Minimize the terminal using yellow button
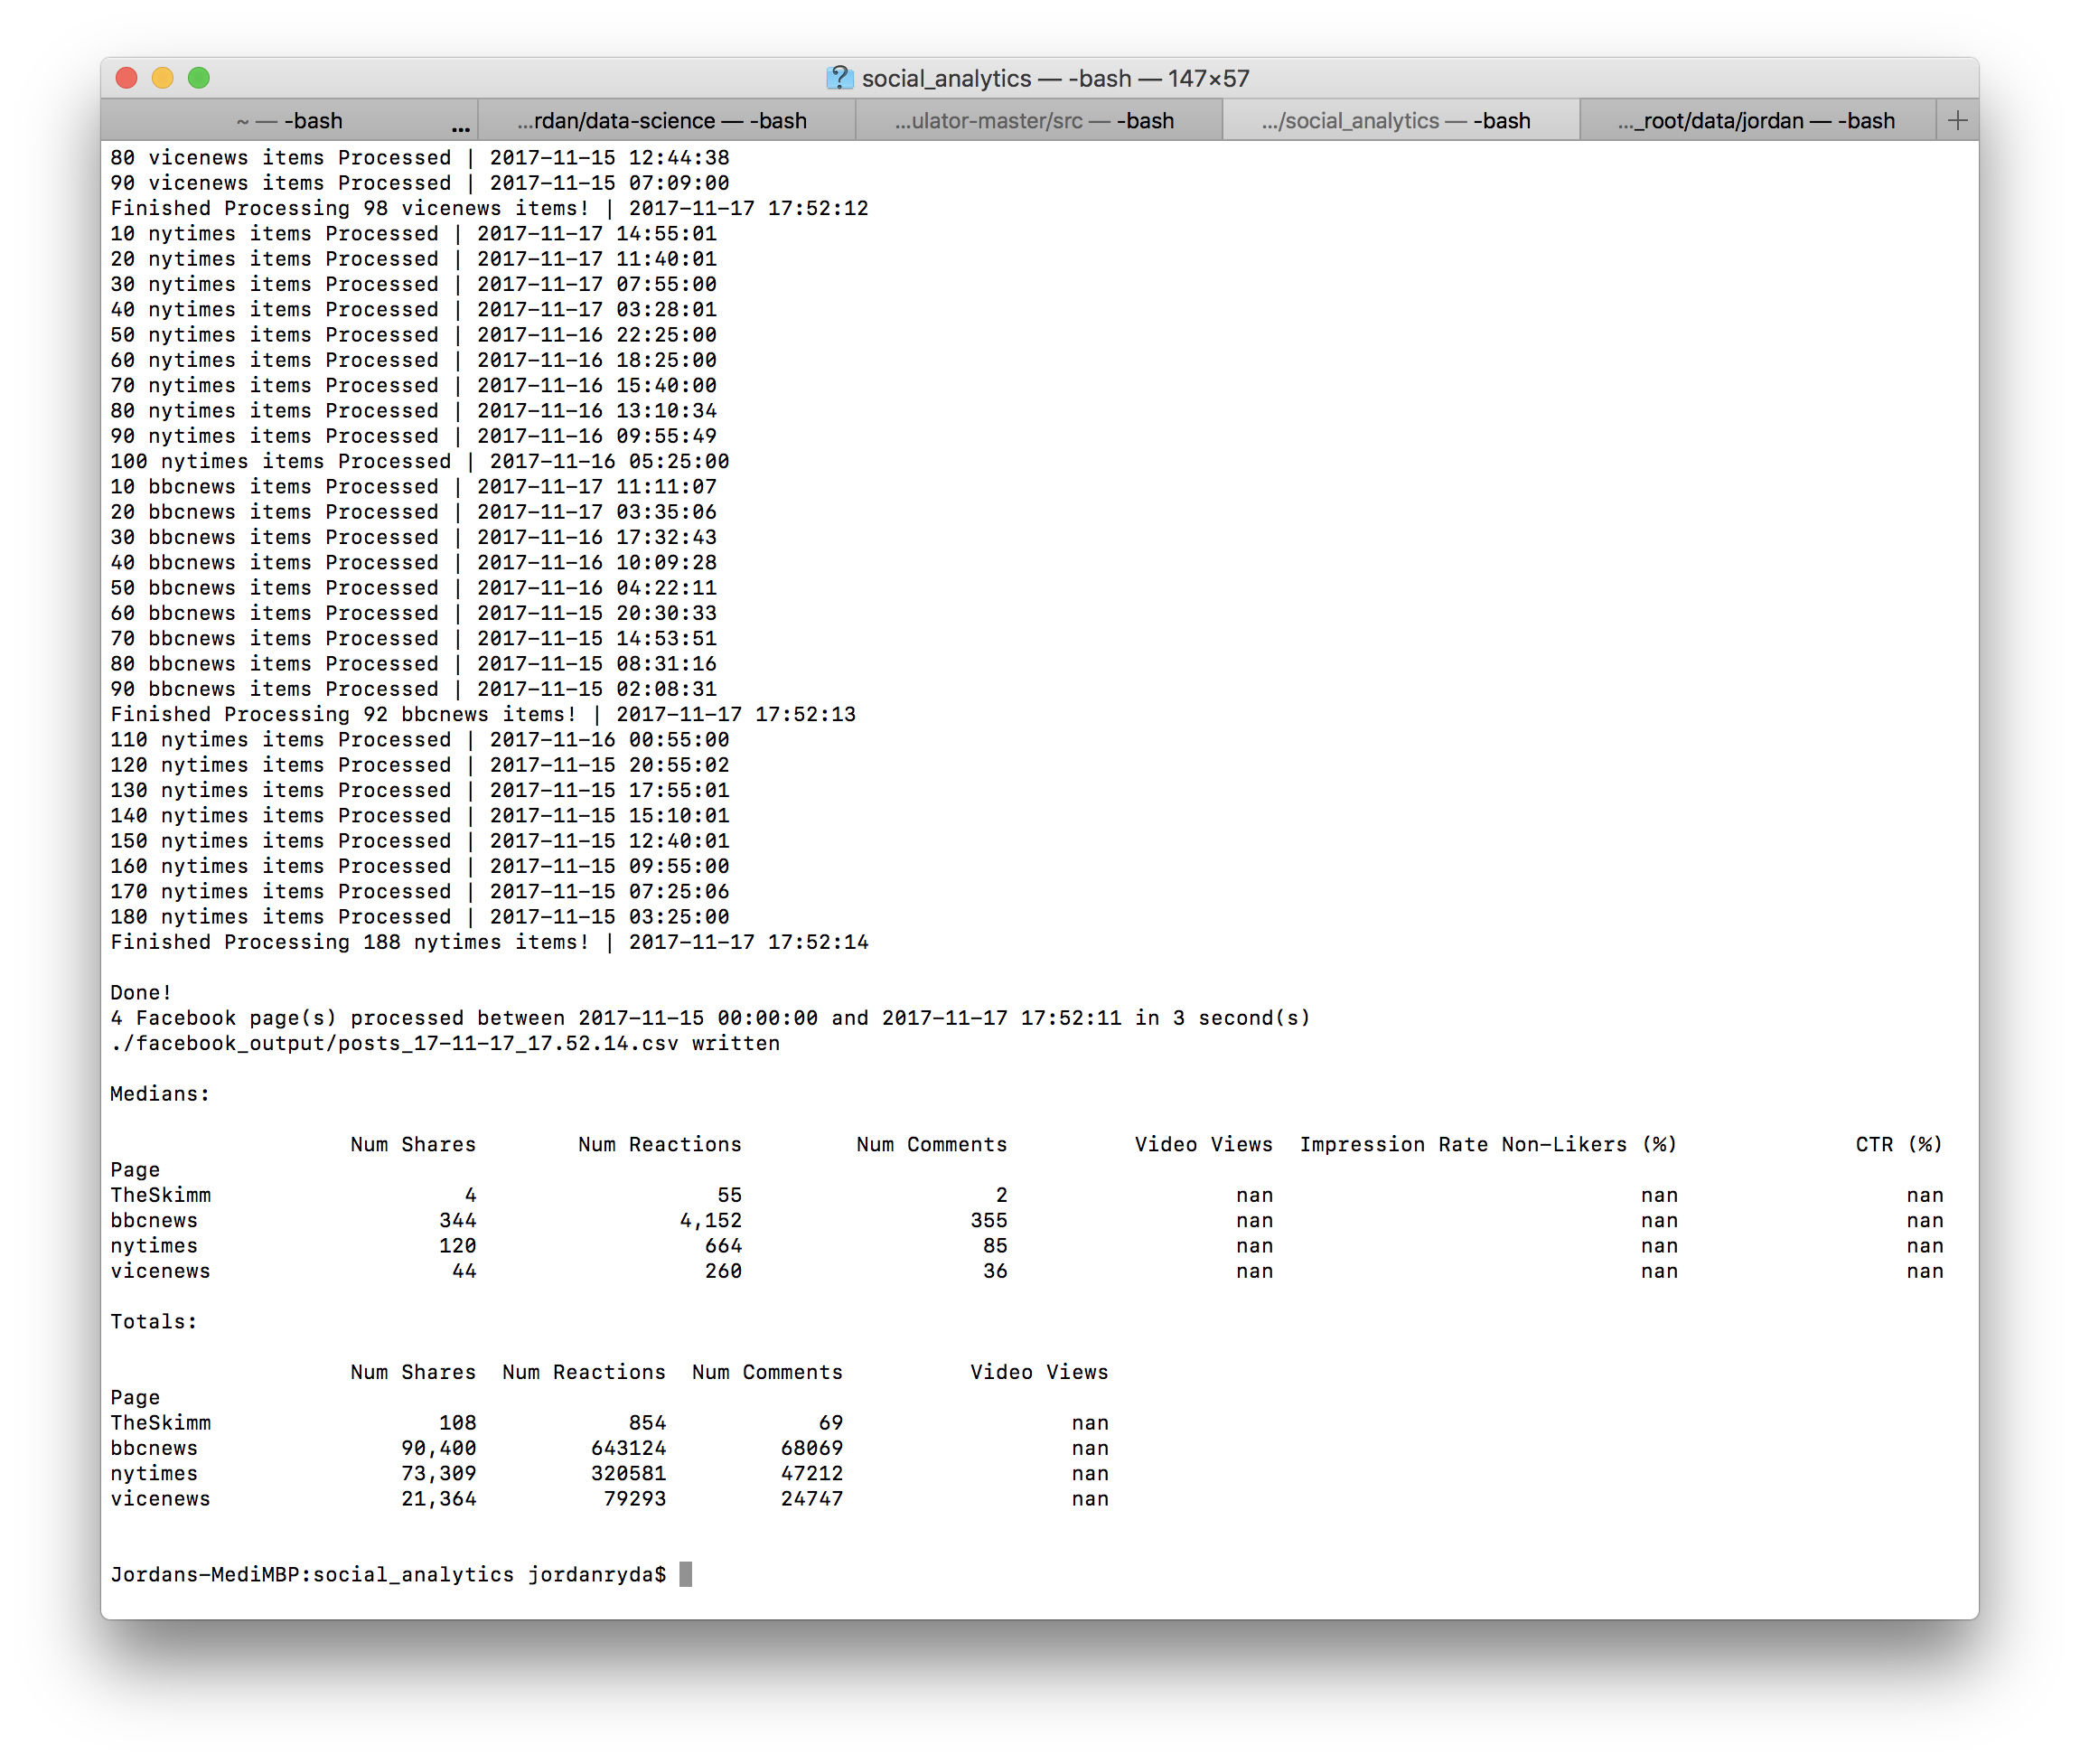 163,78
